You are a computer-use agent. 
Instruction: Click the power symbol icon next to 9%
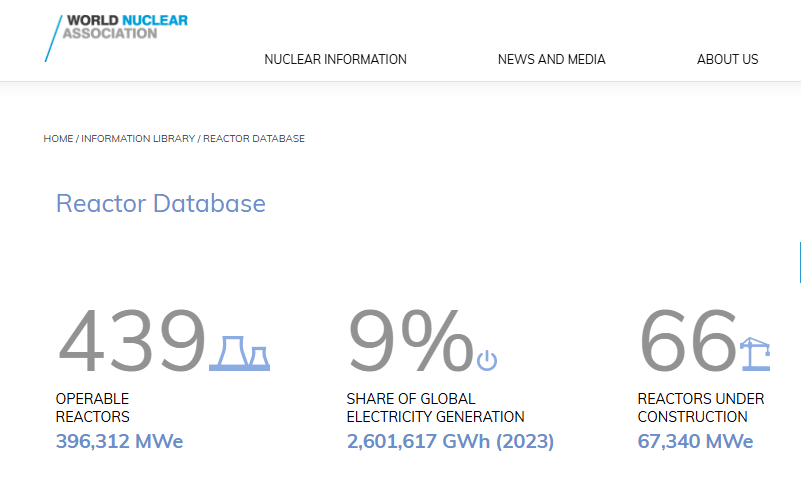487,360
